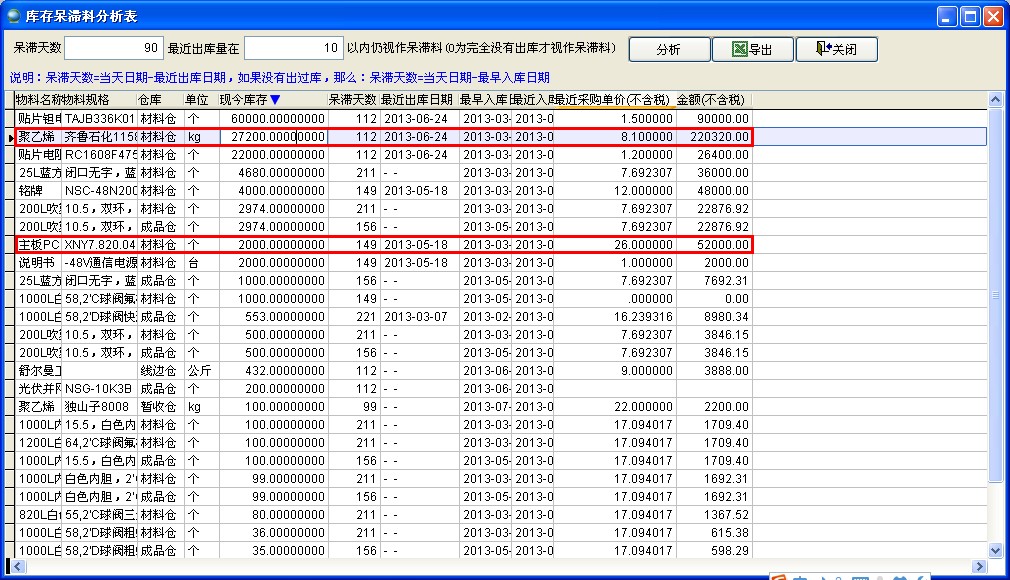Focus the 最近出库量在 field showing 10

[293, 48]
